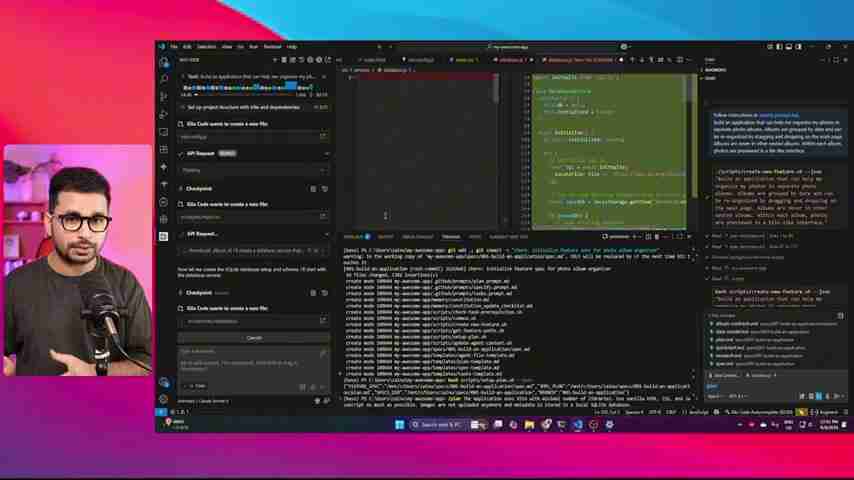854x480 pixels.
Task: Toggle the bottom panel layout button
Action: point(789,47)
